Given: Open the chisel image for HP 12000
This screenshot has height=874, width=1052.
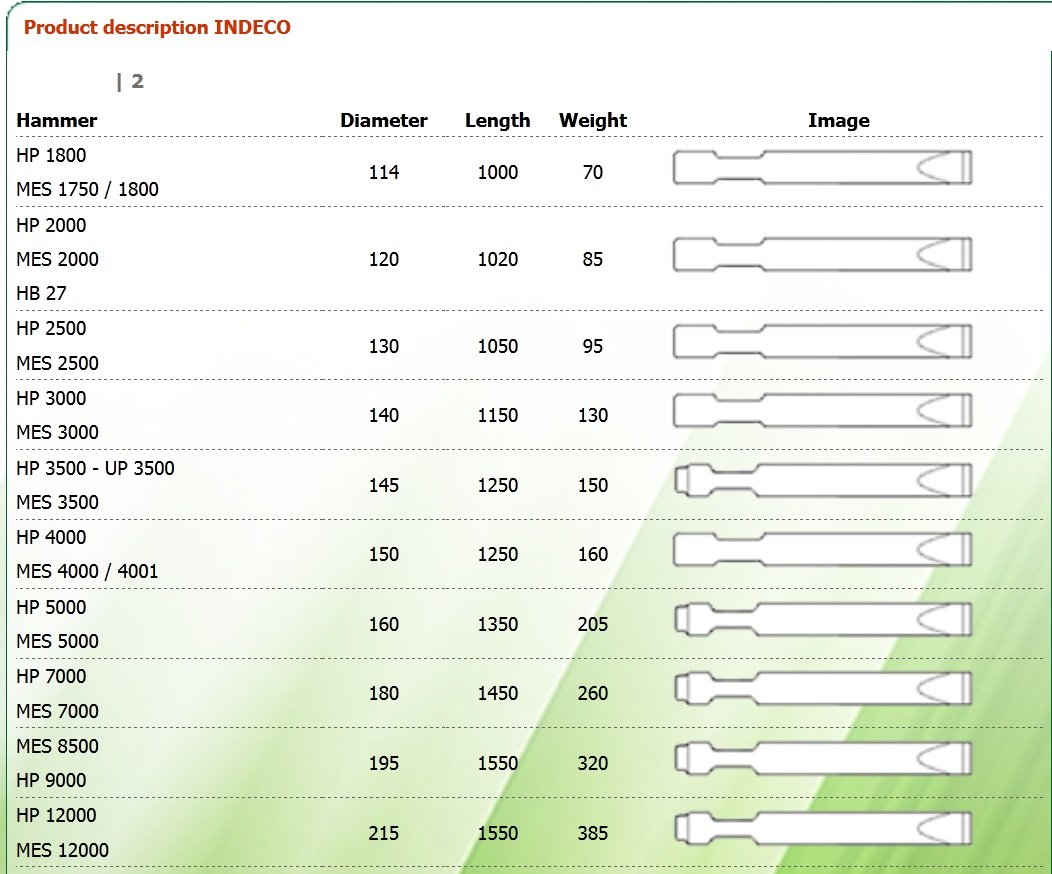Looking at the screenshot, I should click(823, 828).
